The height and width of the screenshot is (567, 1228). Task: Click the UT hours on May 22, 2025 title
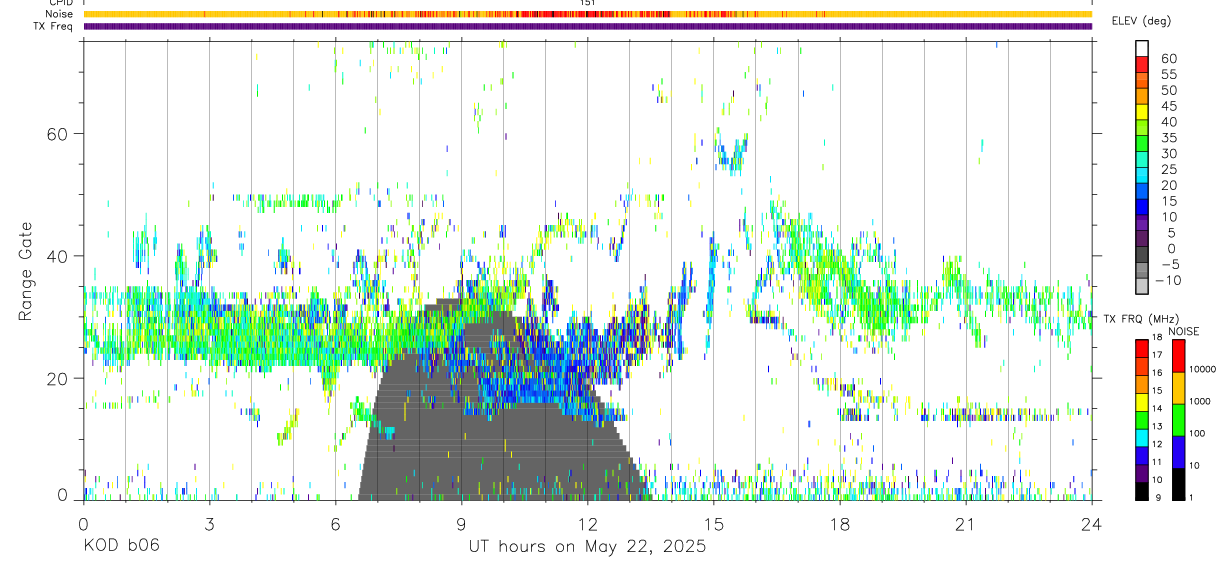coord(587,546)
